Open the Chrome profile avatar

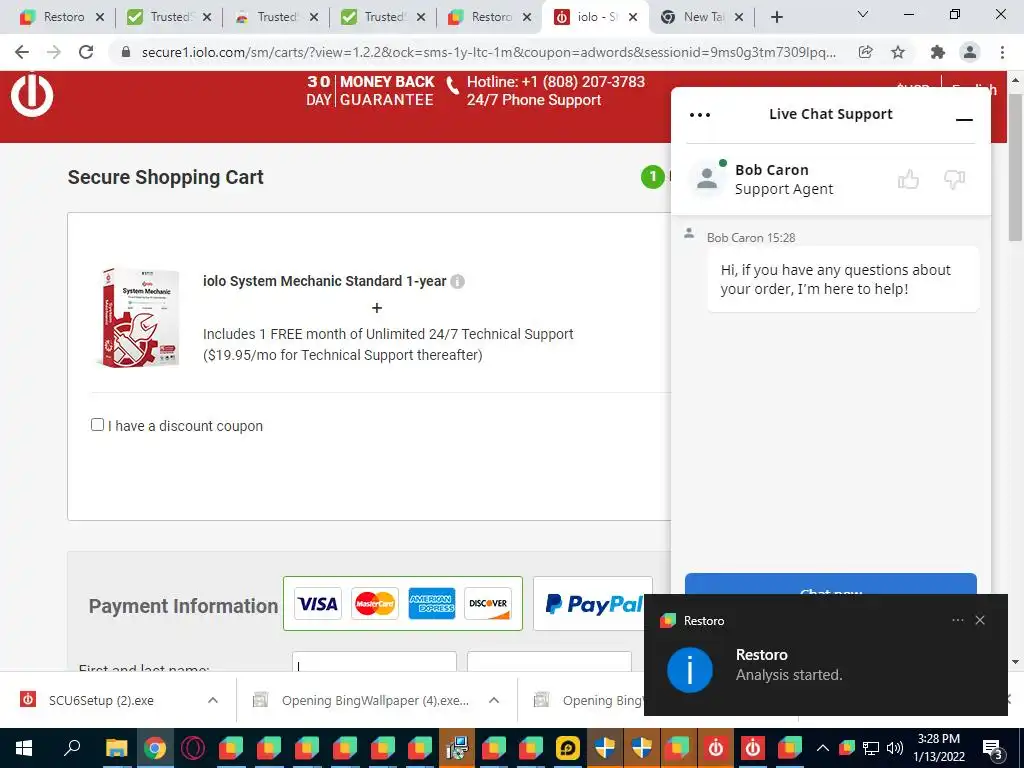pos(970,52)
